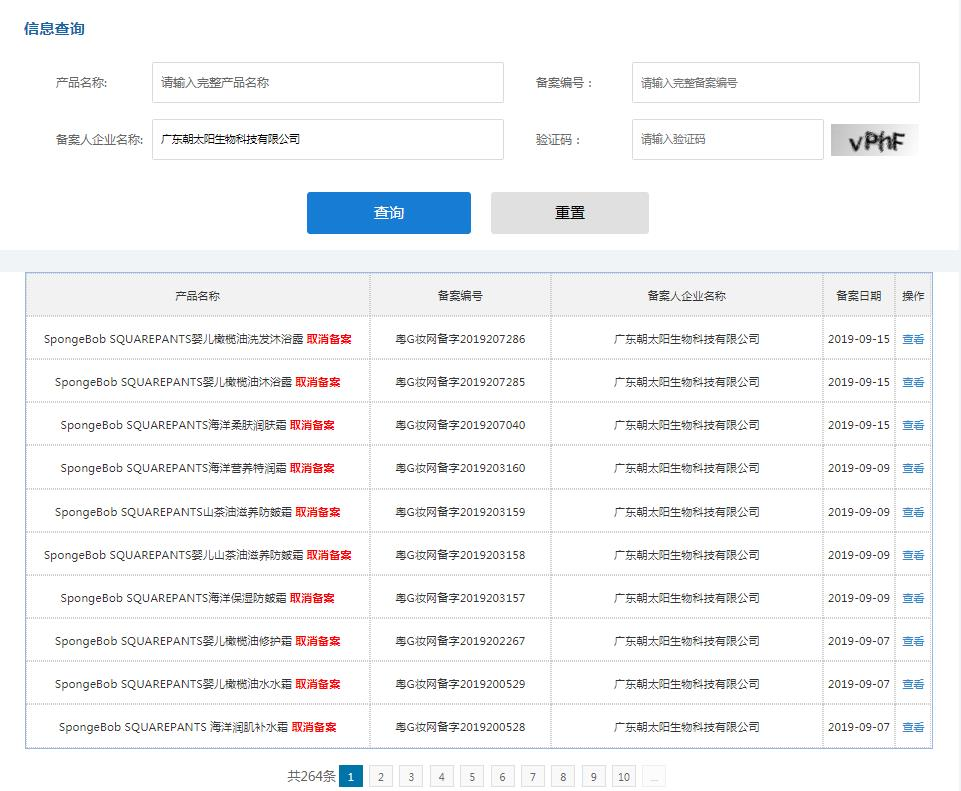
Task: Click the 备案编号 input field
Action: (x=775, y=82)
